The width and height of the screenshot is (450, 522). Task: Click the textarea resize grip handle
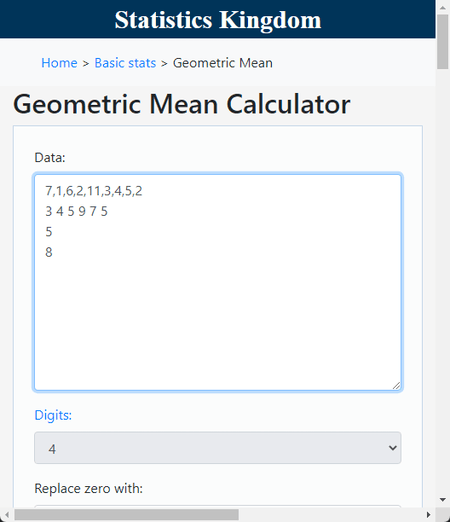coord(396,386)
